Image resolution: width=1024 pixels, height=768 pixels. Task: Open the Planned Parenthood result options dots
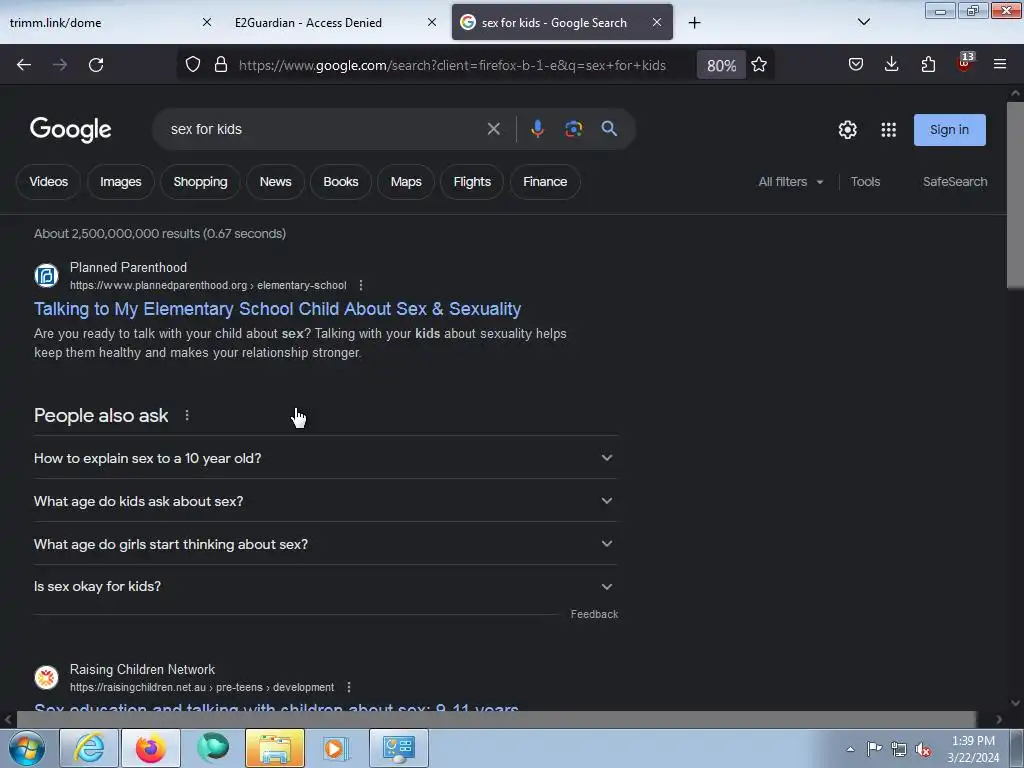360,285
